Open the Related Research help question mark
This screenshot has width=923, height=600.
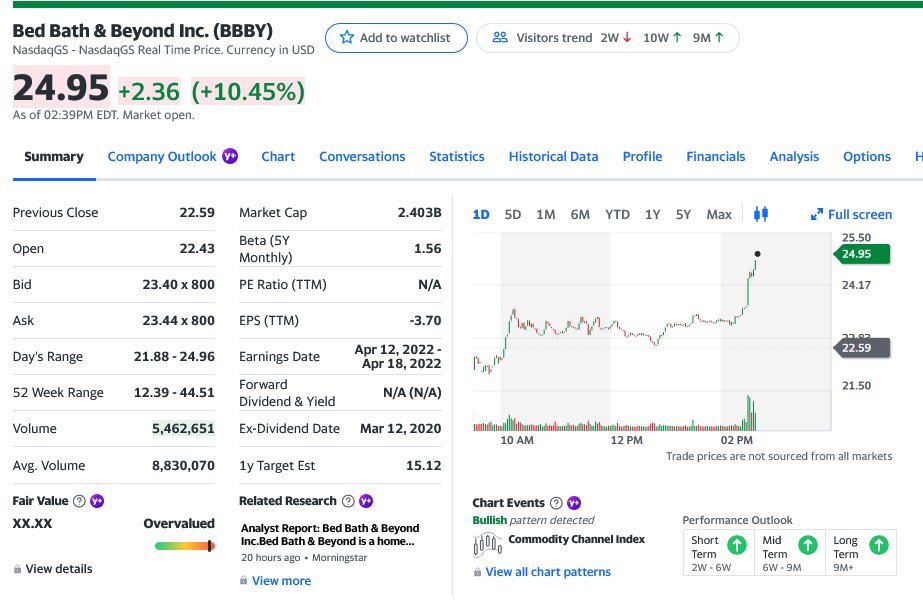coord(348,501)
